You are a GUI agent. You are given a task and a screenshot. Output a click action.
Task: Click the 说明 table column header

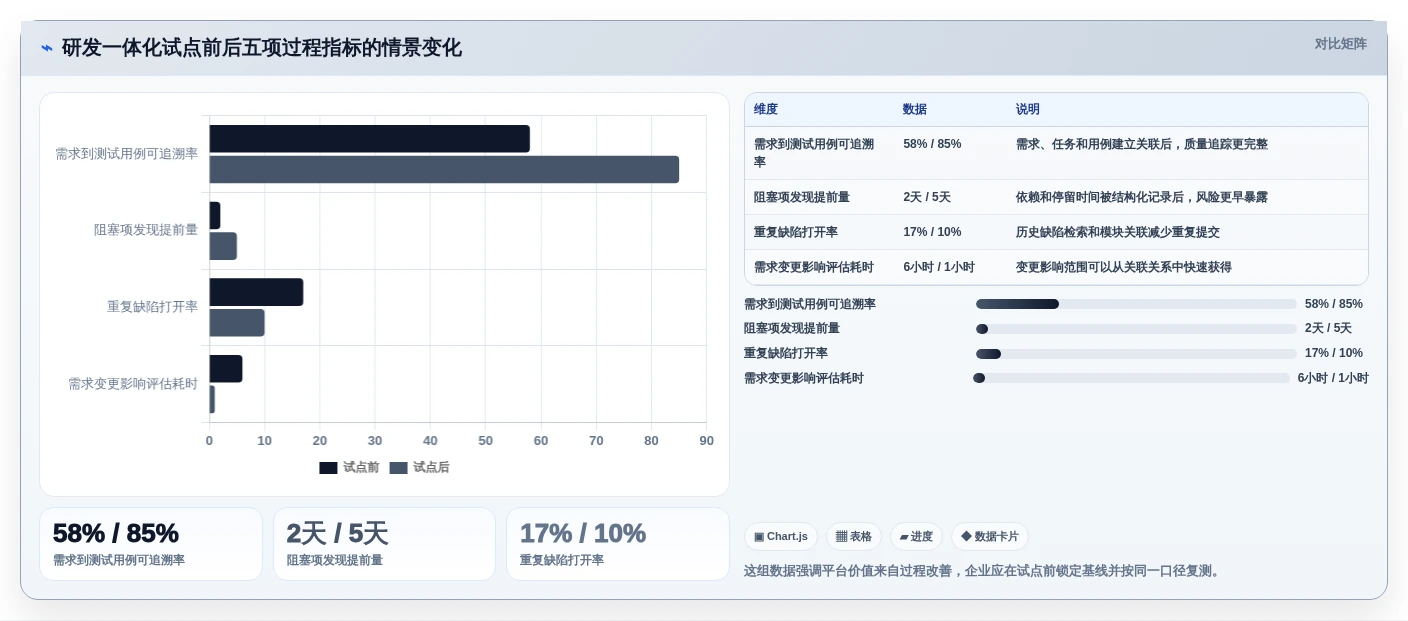click(x=1028, y=109)
